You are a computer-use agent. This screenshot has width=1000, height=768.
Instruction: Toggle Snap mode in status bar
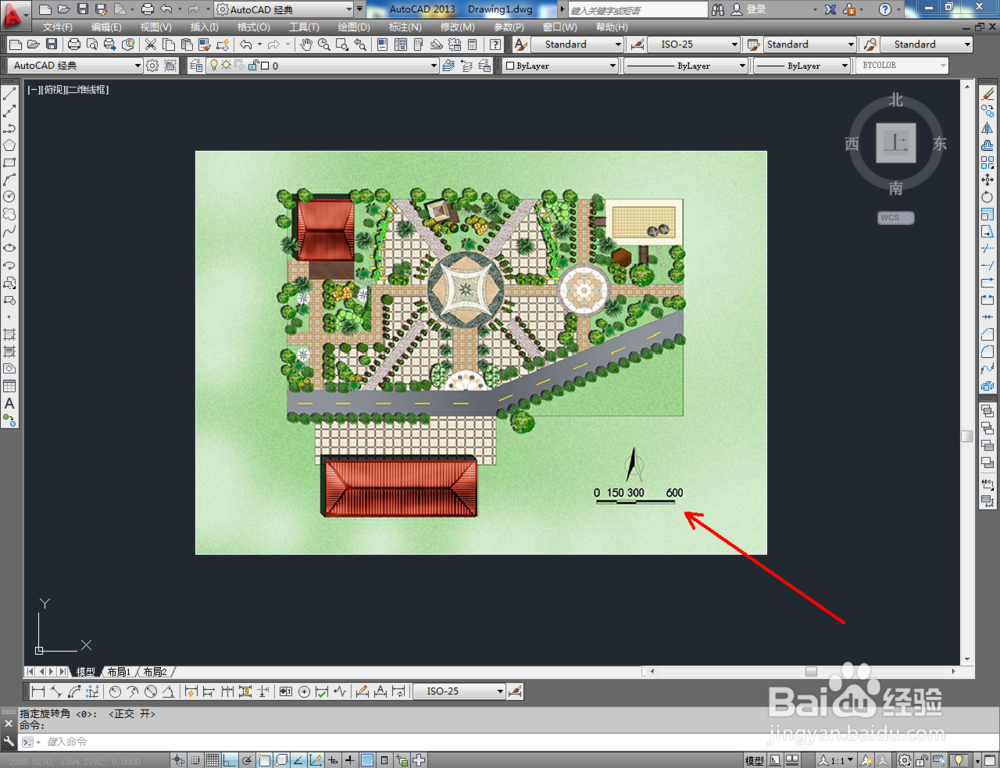point(195,760)
